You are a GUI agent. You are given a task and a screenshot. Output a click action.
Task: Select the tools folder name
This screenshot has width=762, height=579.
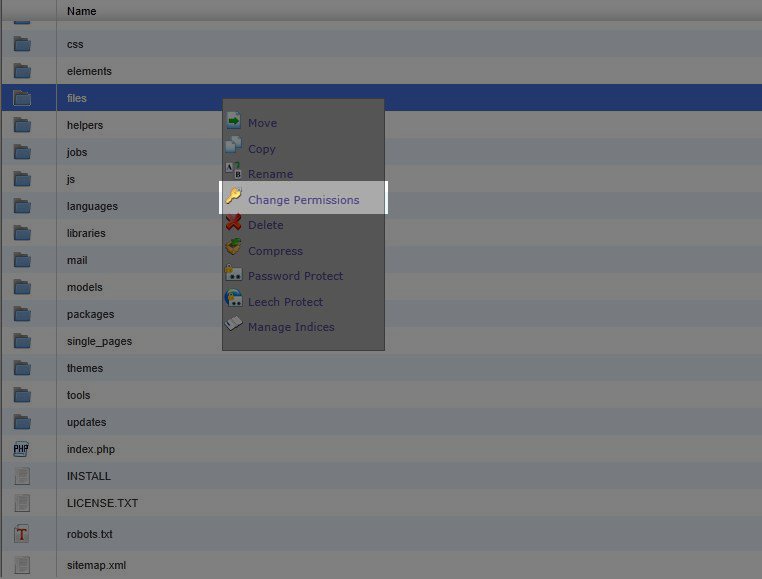point(79,395)
